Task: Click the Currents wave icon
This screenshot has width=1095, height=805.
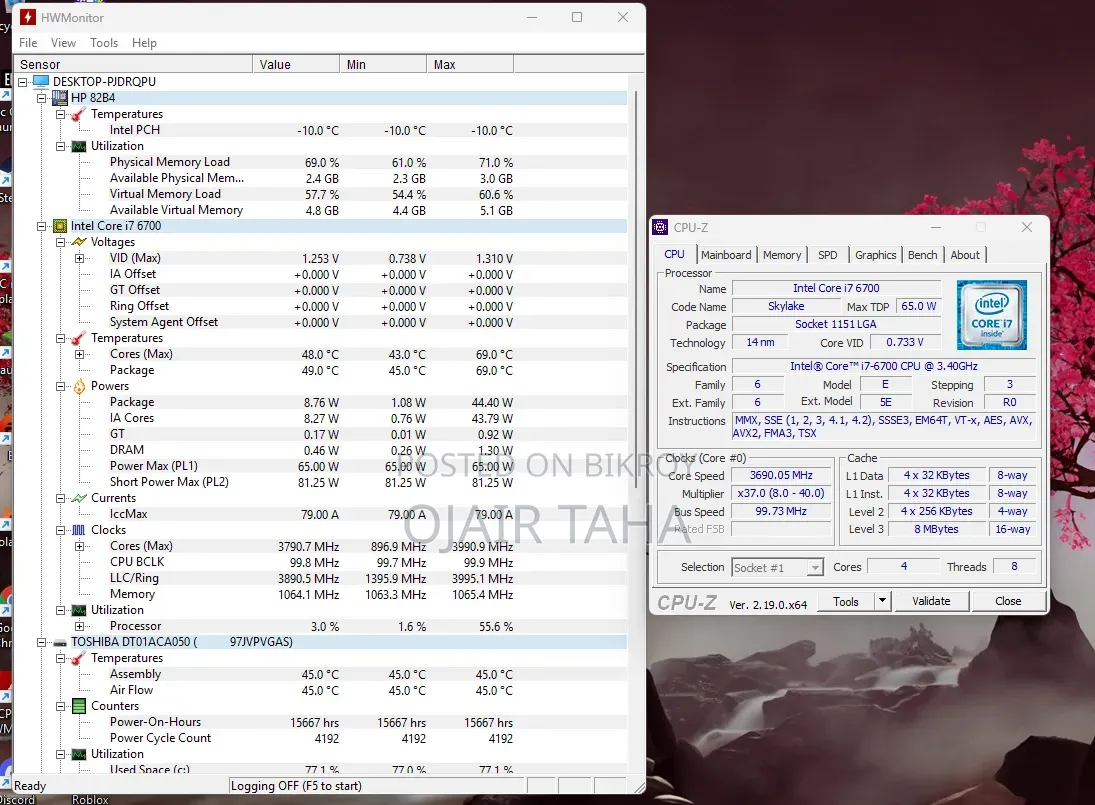Action: click(80, 498)
